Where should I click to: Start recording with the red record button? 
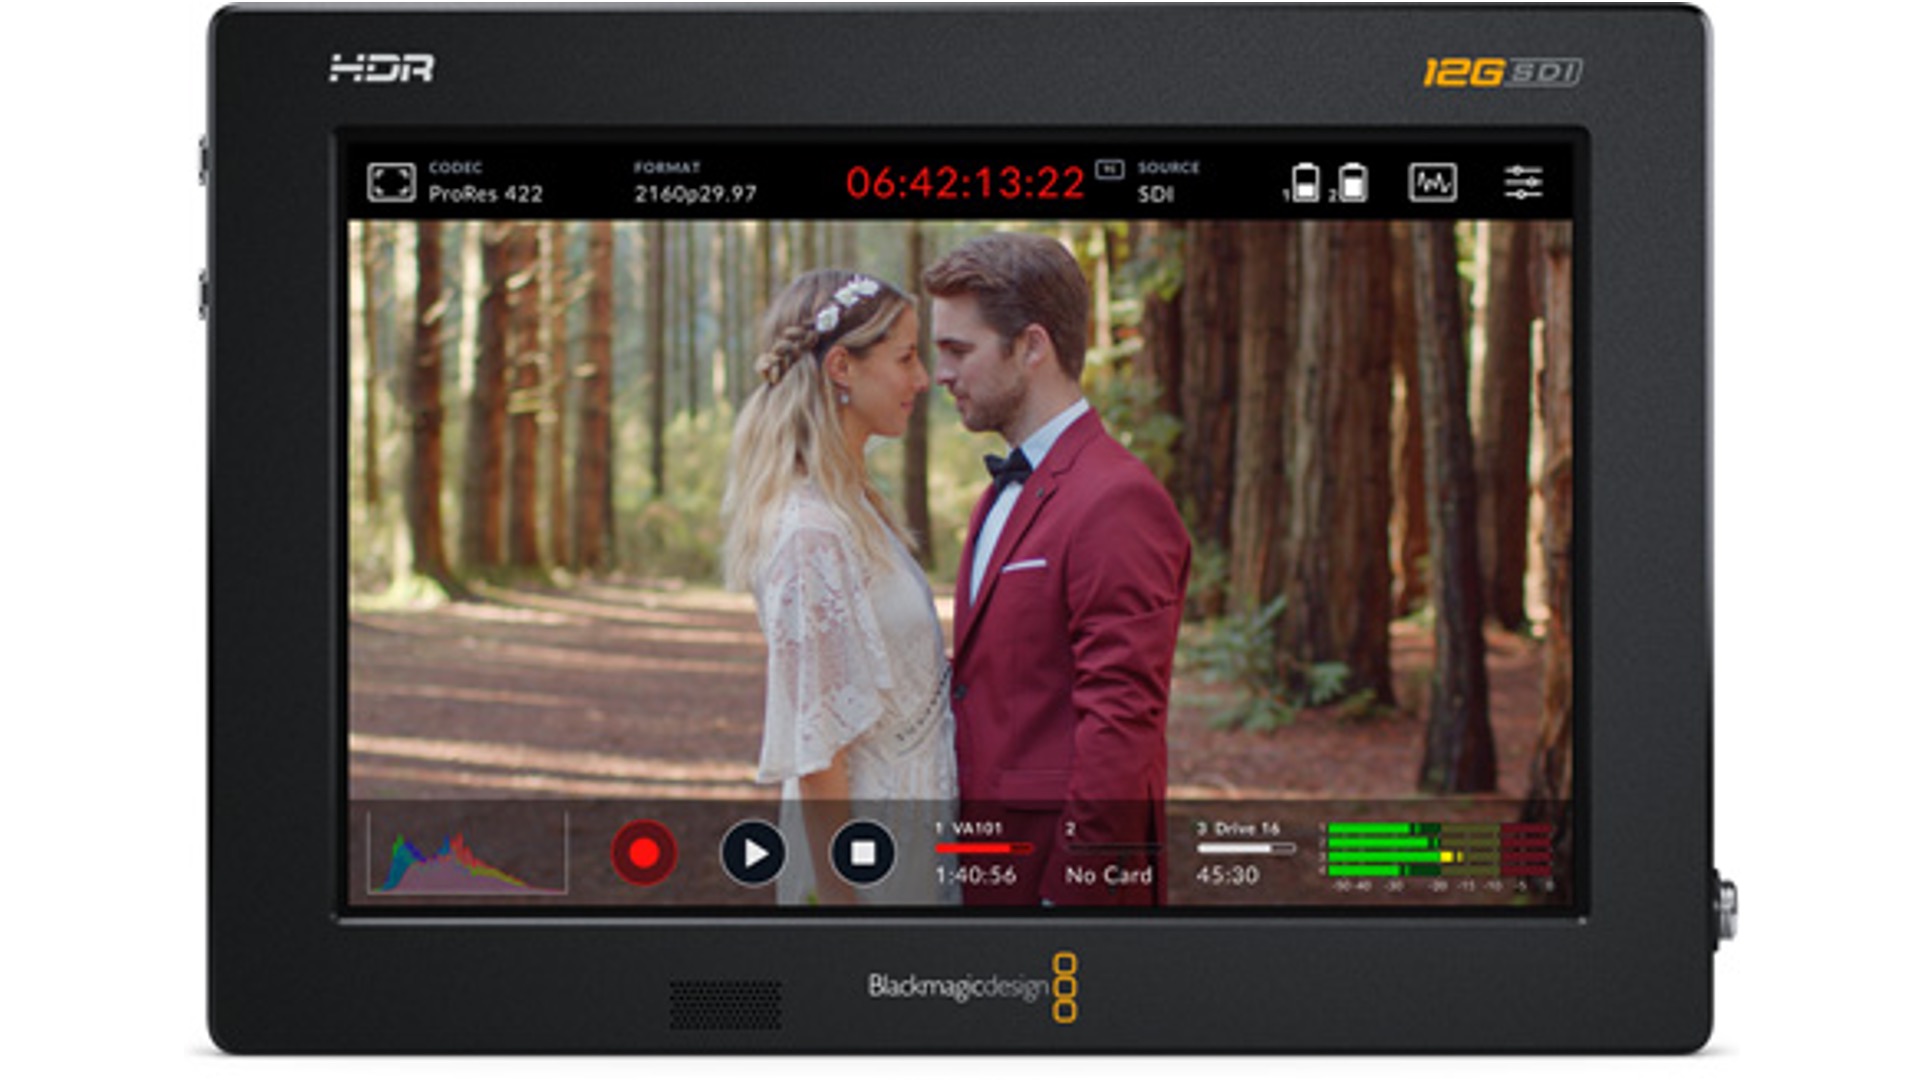pyautogui.click(x=644, y=853)
